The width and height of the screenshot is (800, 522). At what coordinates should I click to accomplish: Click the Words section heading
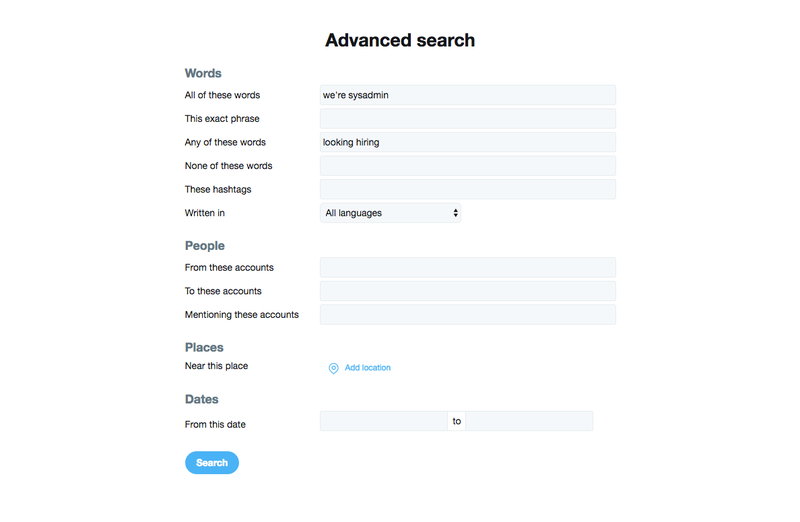click(x=203, y=73)
